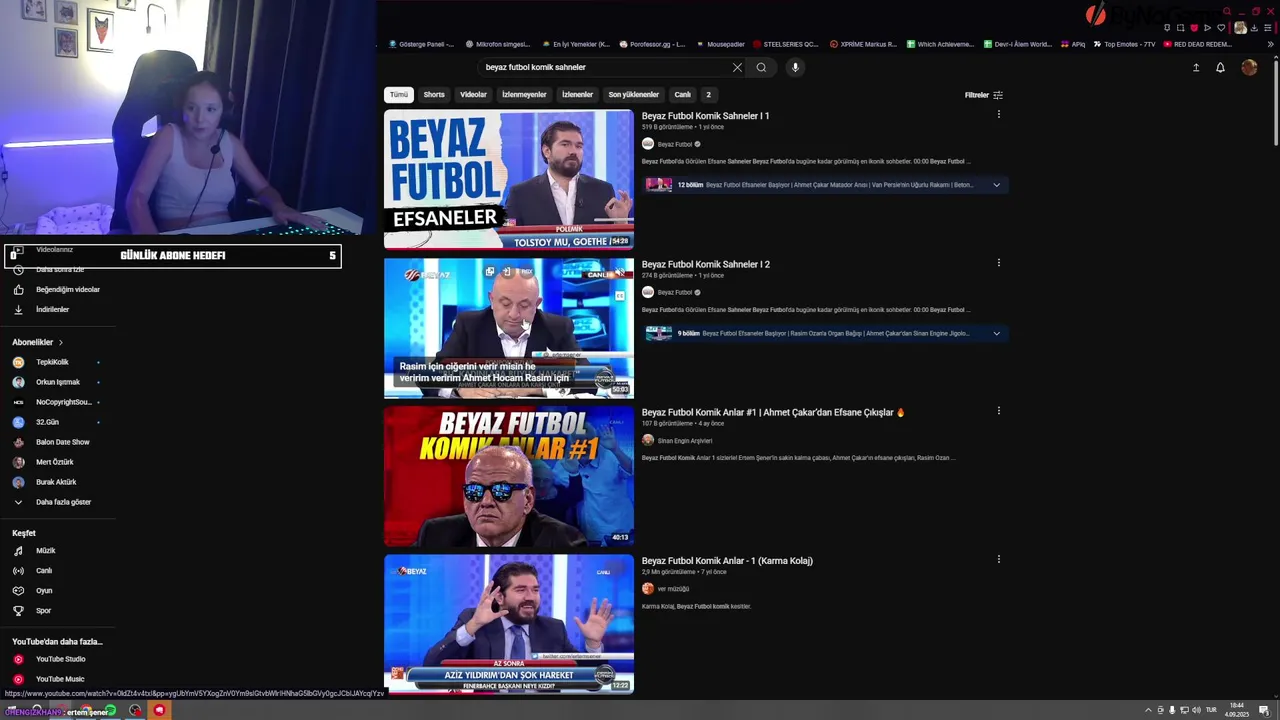Select the Videolar filter chip

473,95
